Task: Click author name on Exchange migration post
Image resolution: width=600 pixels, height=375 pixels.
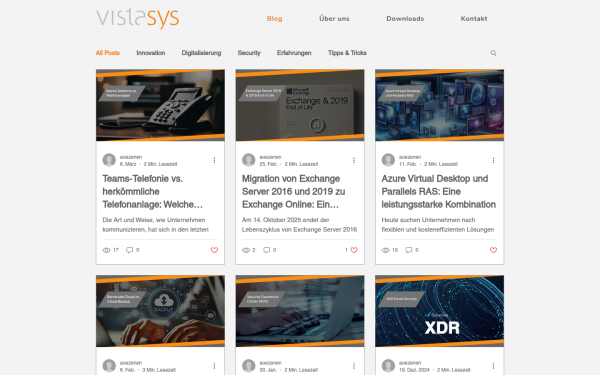Action: click(x=271, y=157)
